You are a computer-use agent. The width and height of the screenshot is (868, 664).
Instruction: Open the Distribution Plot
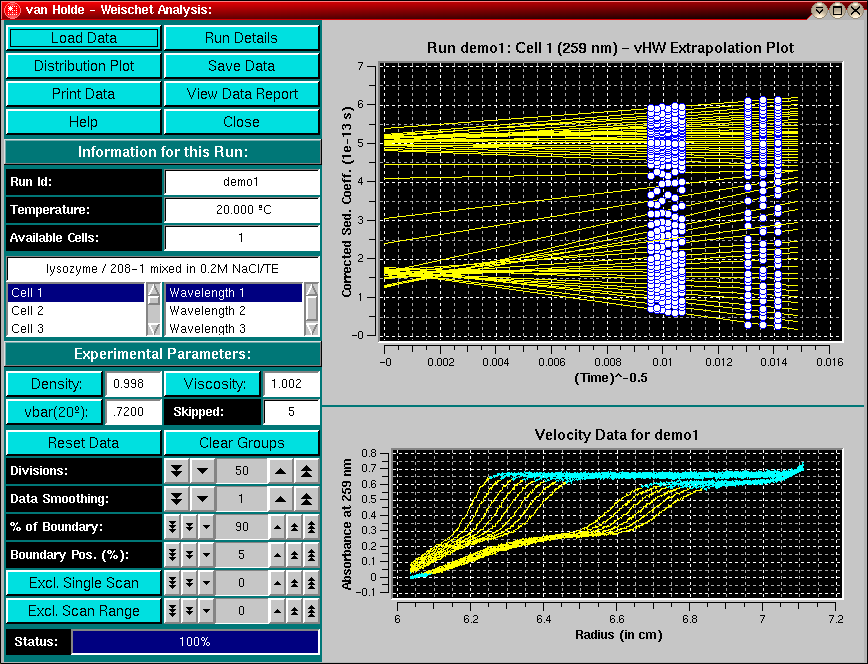[x=84, y=66]
